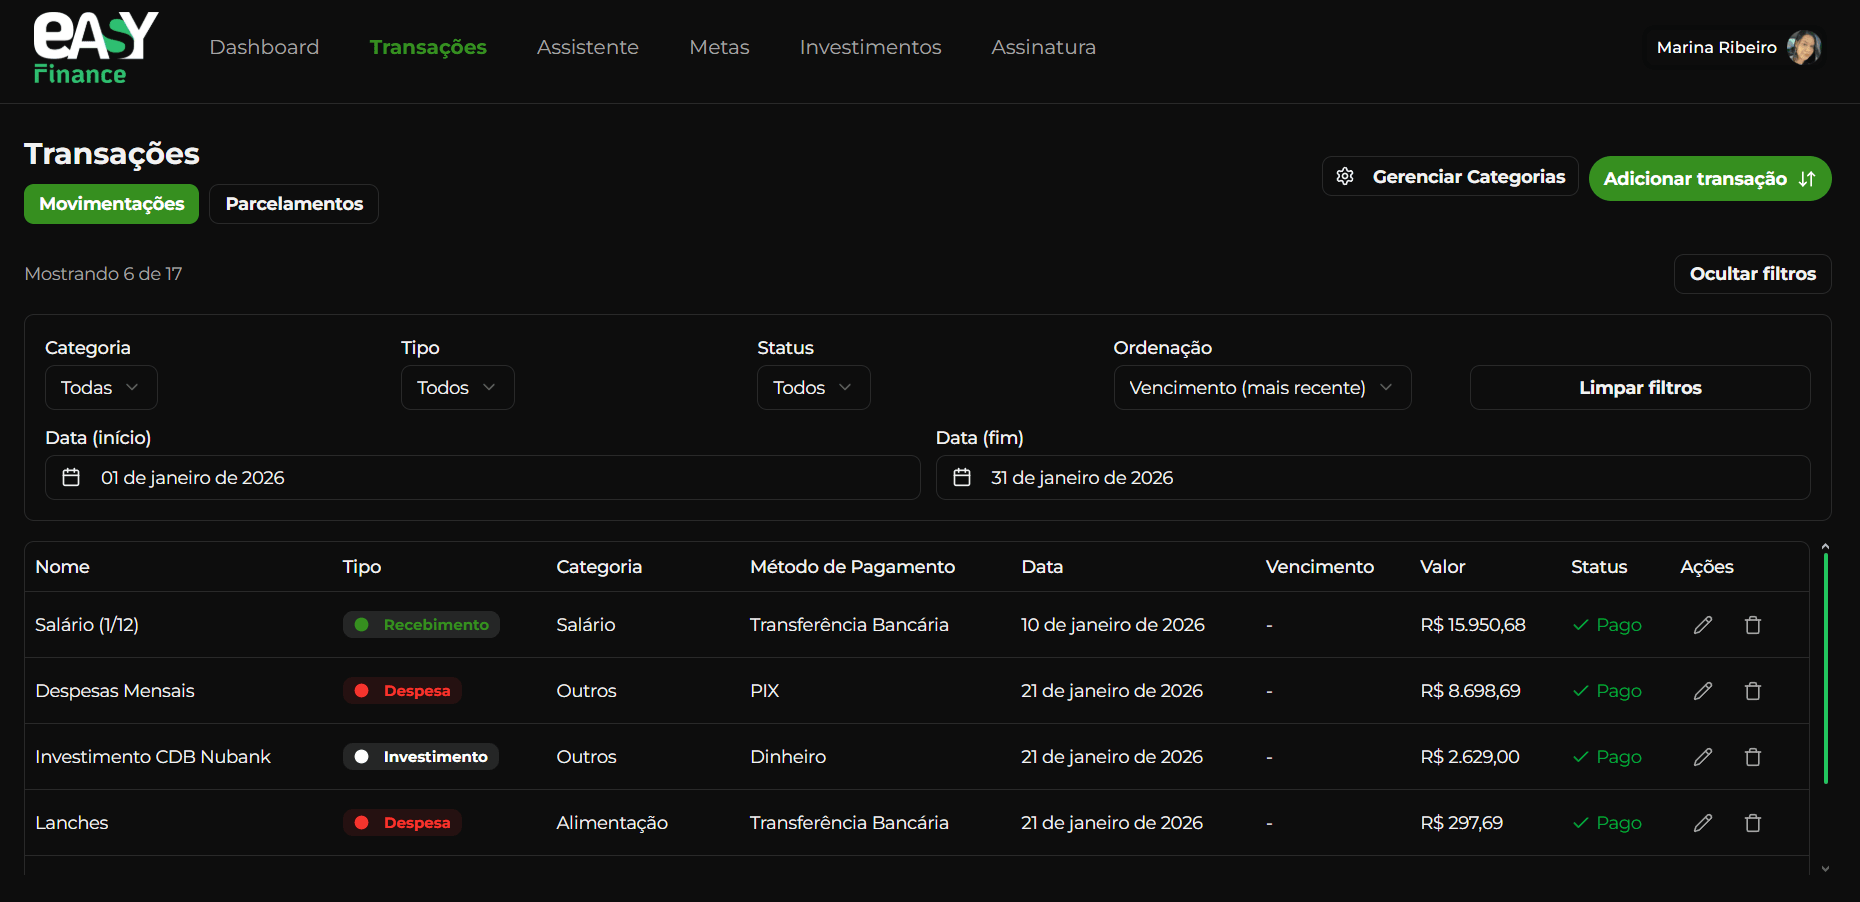Open Marina Ribeiro's profile picture

click(1803, 47)
